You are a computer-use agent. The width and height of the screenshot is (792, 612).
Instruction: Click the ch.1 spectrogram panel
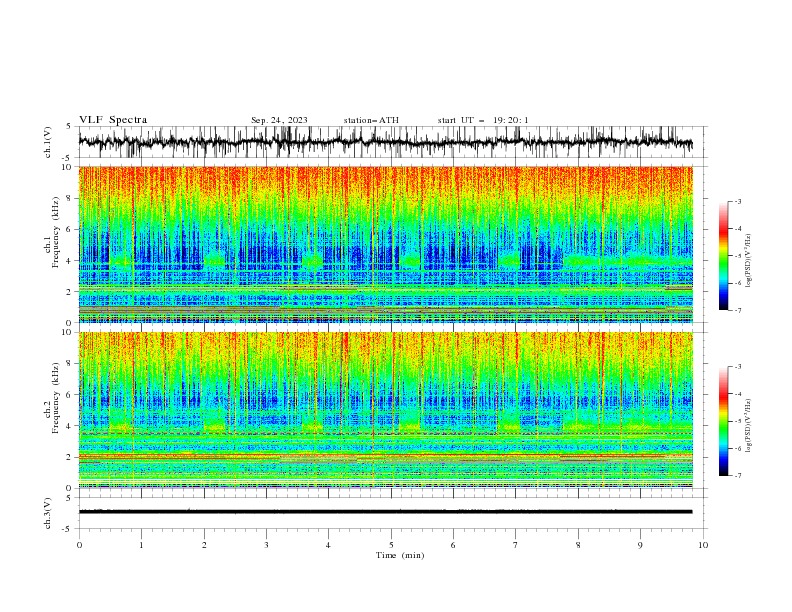tap(385, 244)
